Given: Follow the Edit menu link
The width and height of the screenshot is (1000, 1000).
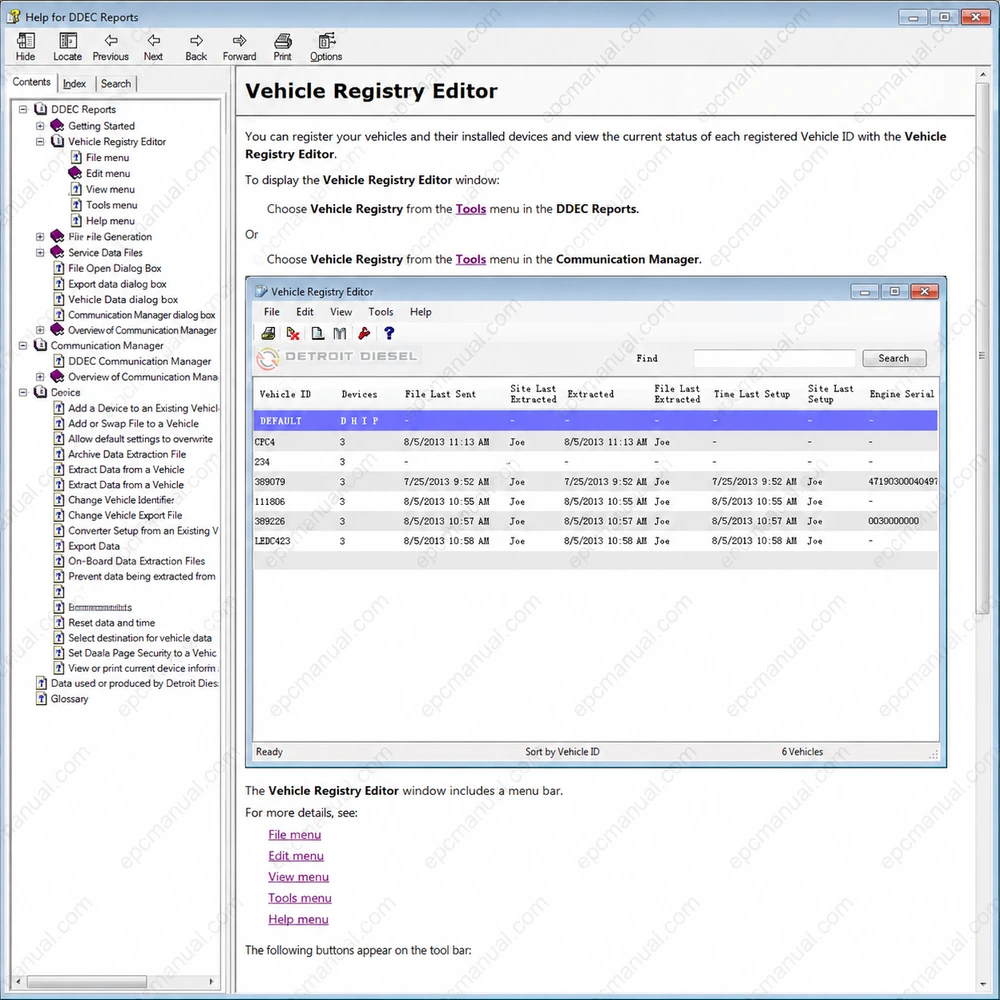Looking at the screenshot, I should 296,855.
